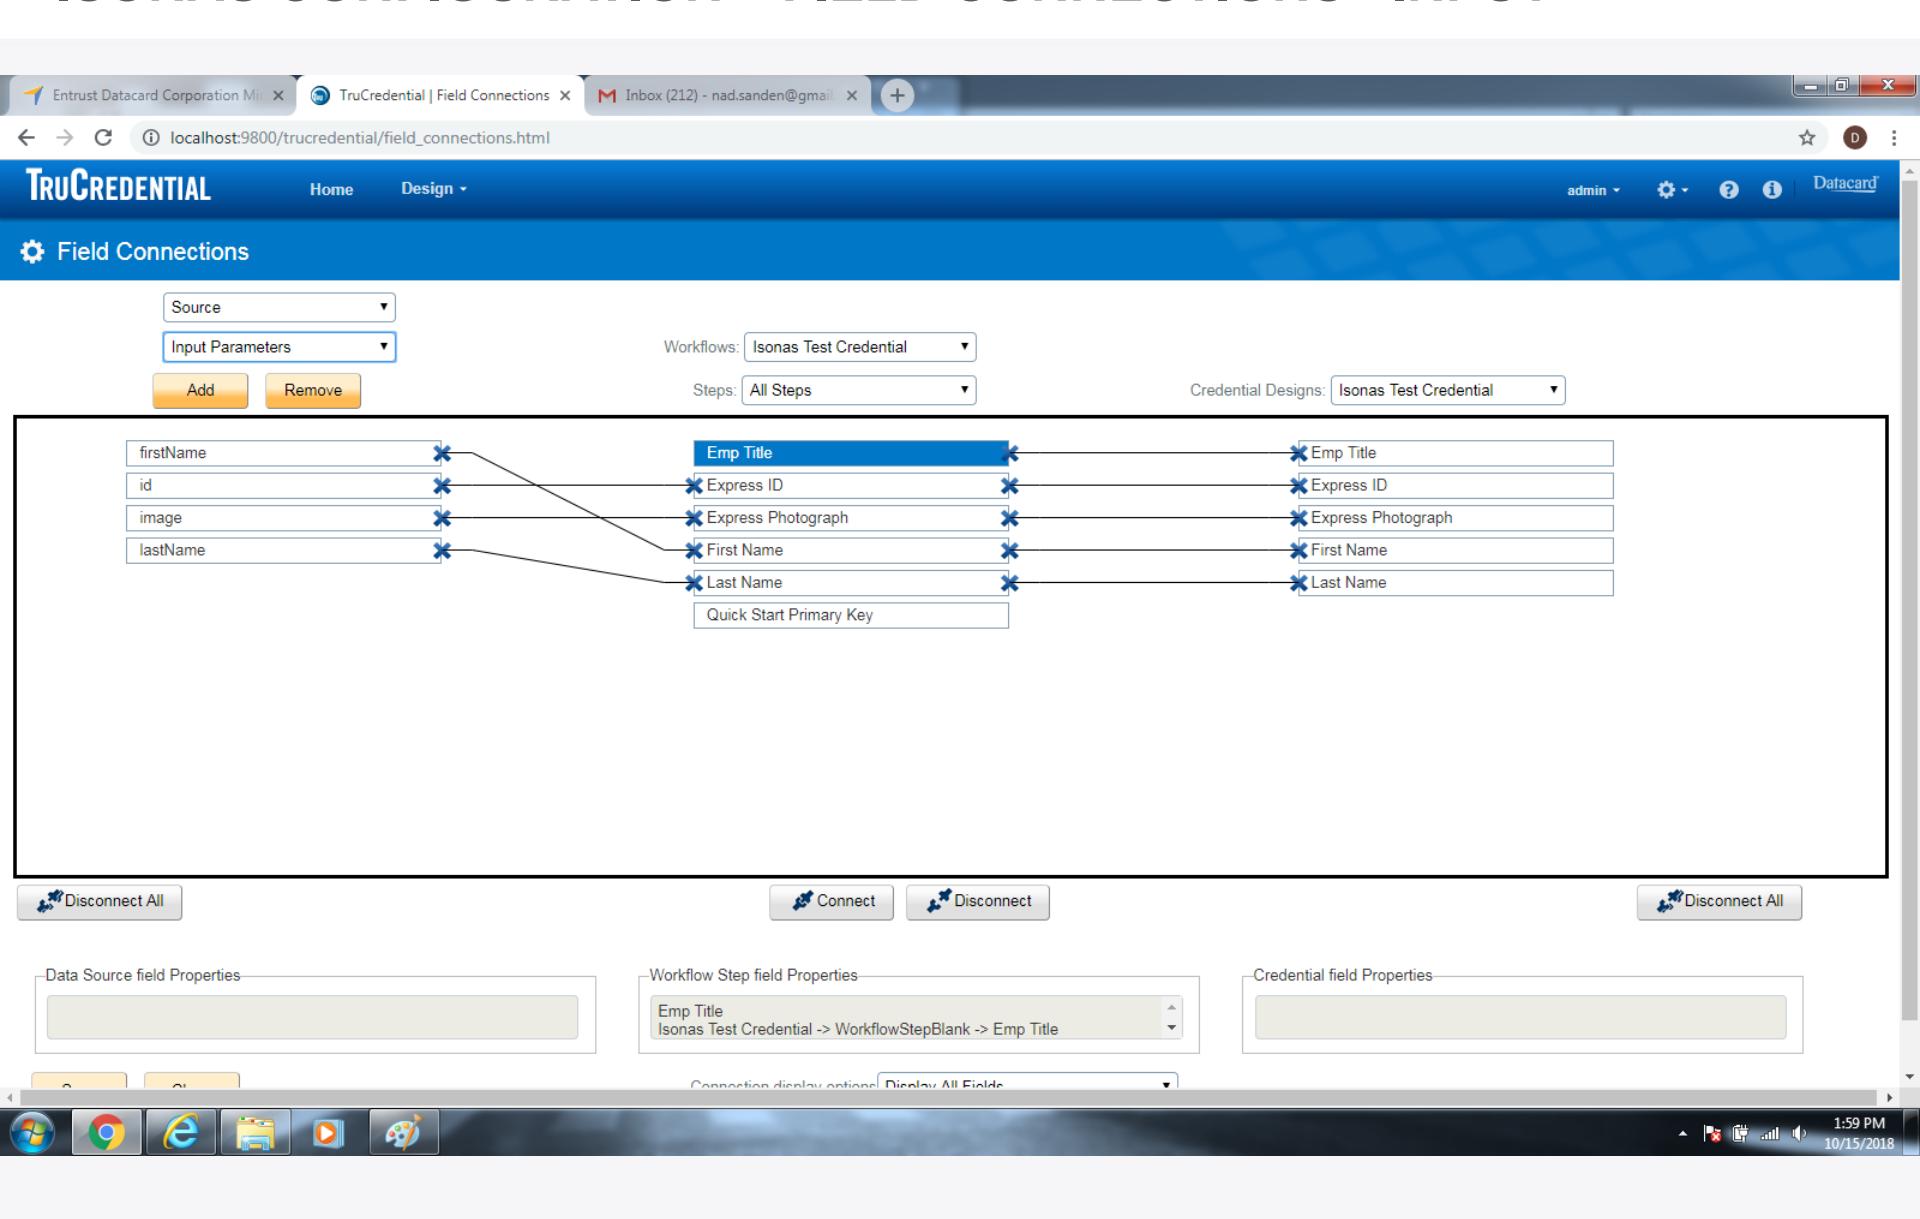
Task: Open the Source dropdown
Action: click(x=279, y=307)
